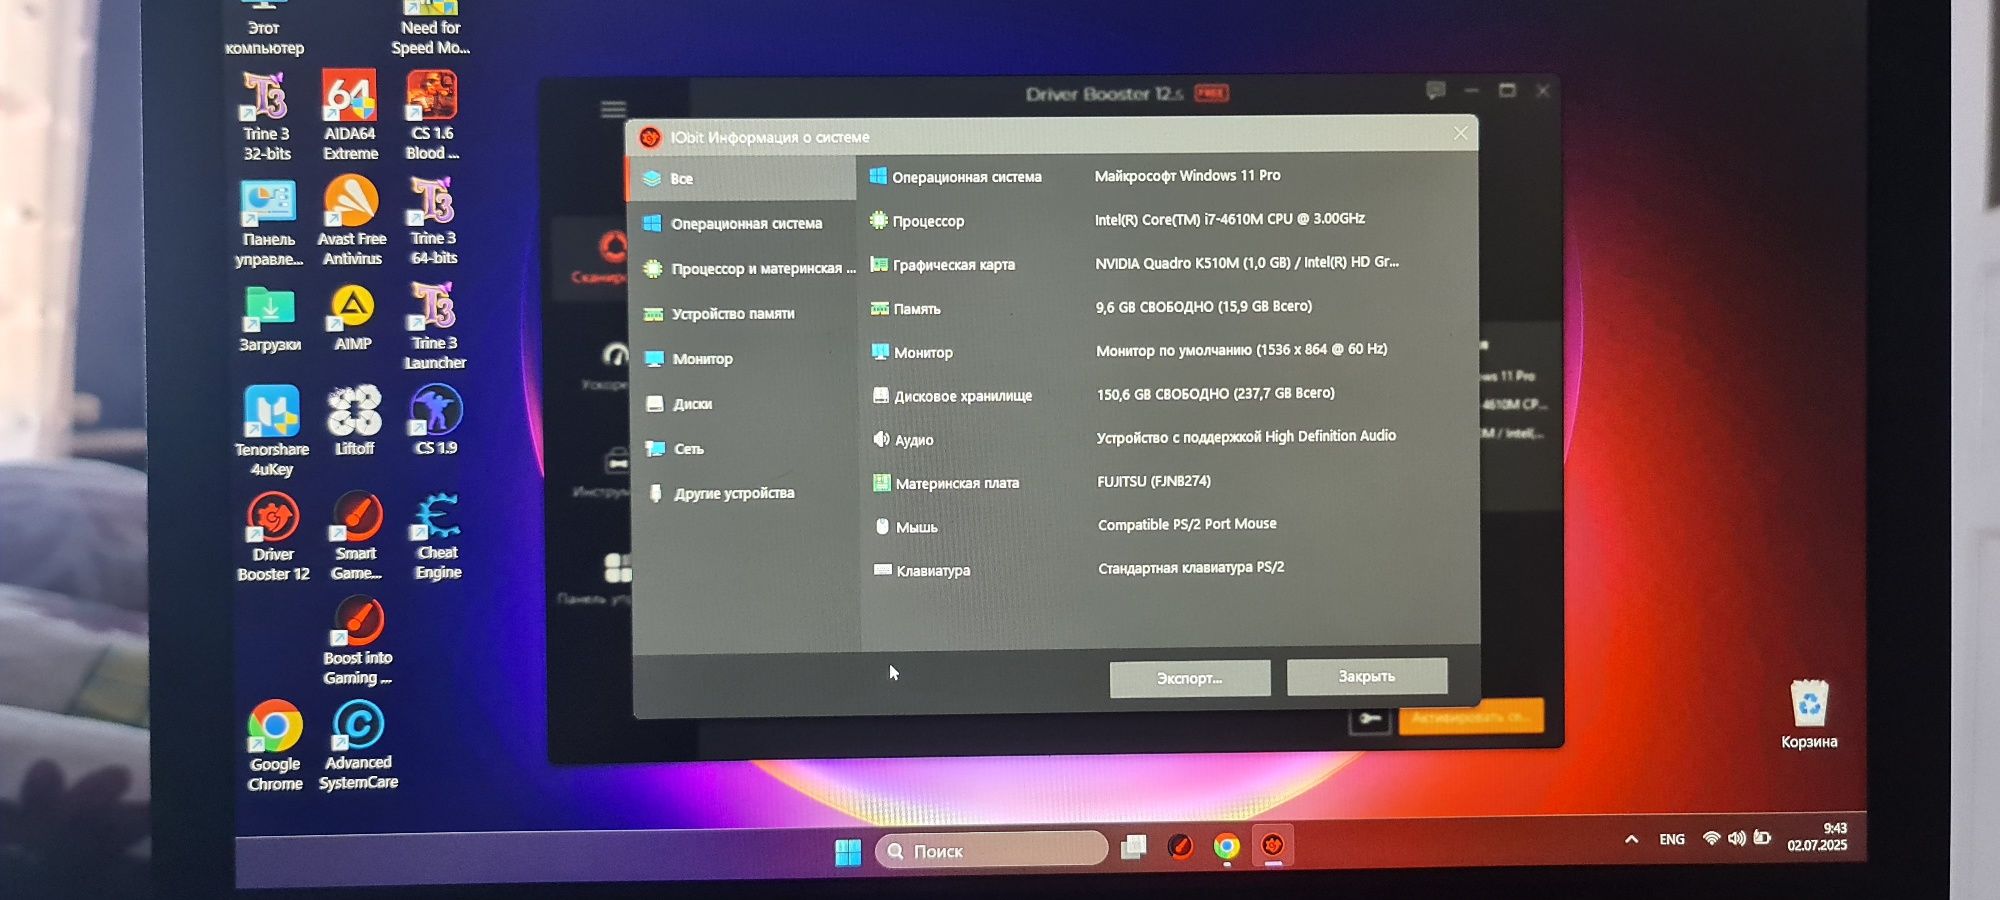Click Клавиатура row in info list

coord(1170,569)
